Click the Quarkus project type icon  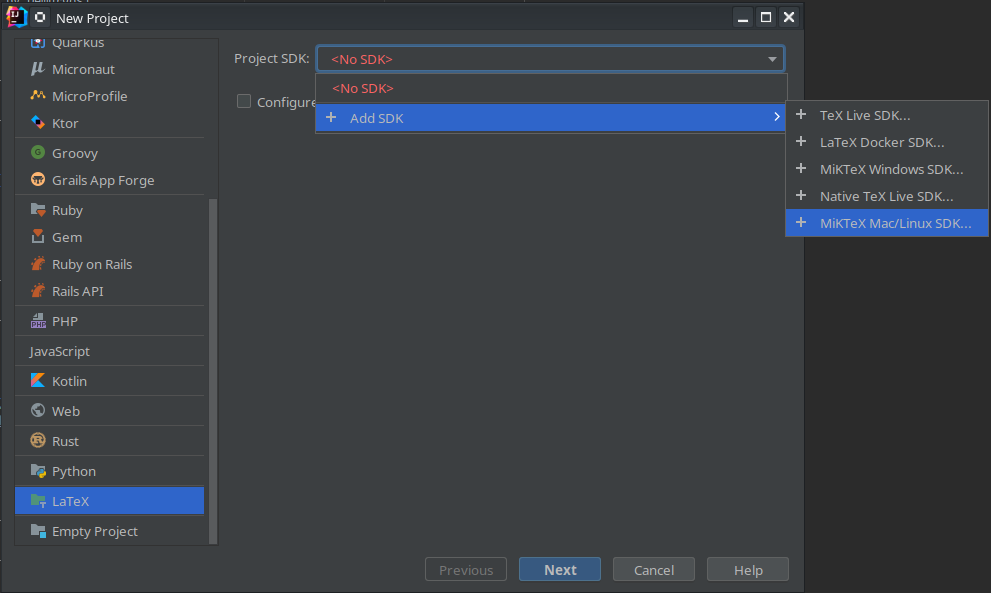point(38,42)
